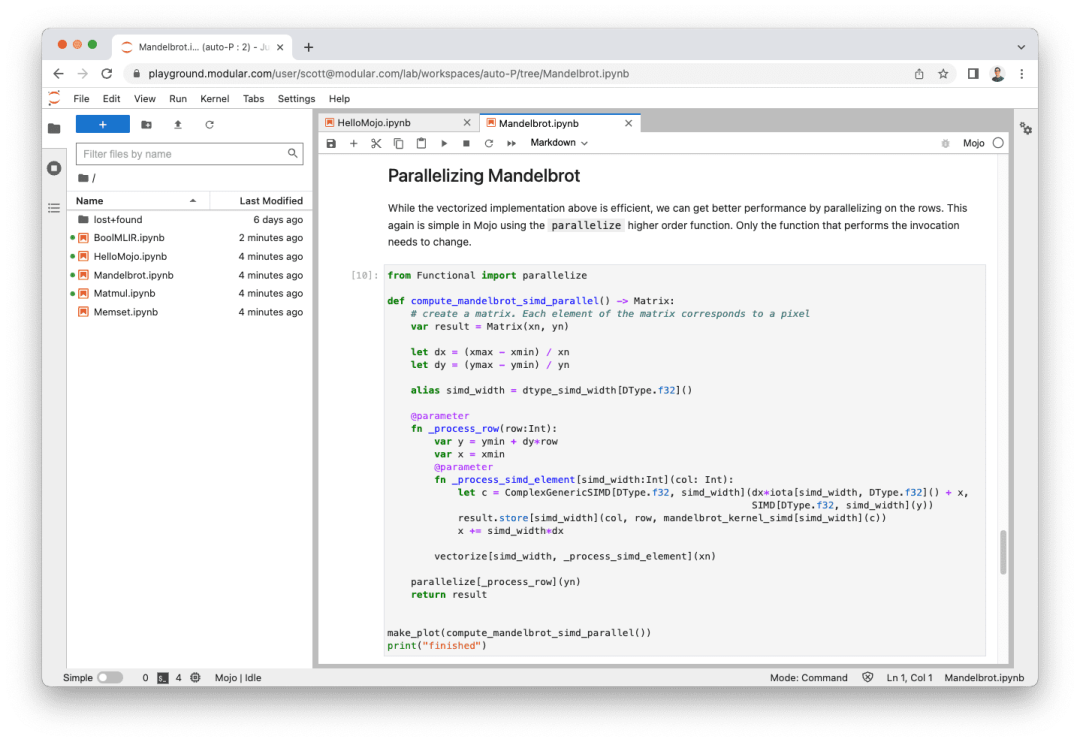Open the cell type Markdown dropdown
Image resolution: width=1080 pixels, height=742 pixels.
coord(559,143)
